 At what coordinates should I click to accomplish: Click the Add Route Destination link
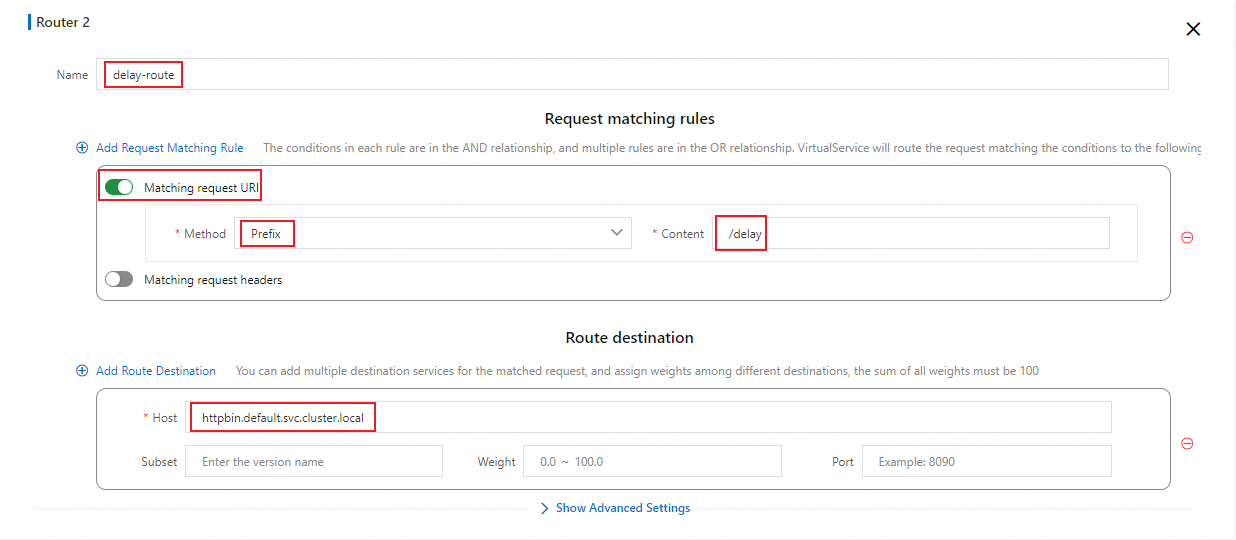[x=155, y=371]
